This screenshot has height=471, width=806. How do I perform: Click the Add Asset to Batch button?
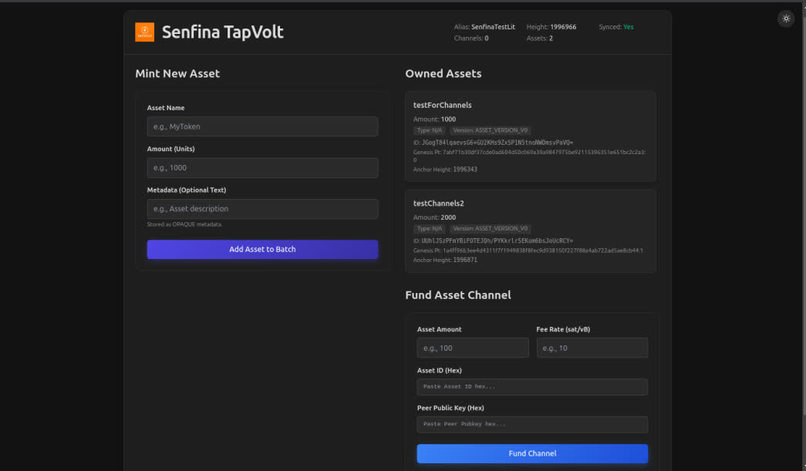(262, 249)
